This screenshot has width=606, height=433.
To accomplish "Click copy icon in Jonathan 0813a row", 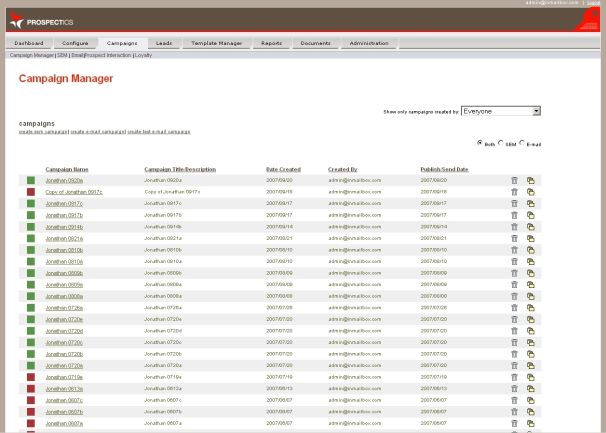I will point(531,388).
